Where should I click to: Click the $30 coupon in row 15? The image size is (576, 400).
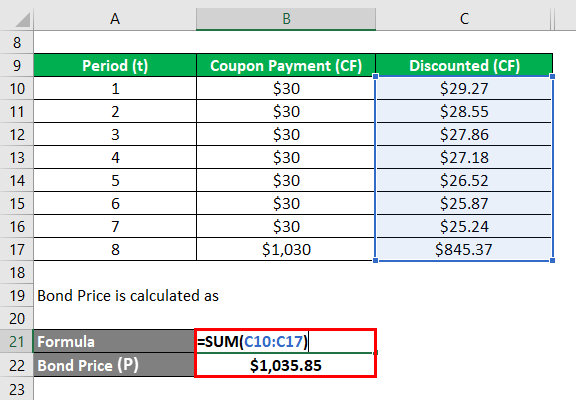[x=286, y=203]
